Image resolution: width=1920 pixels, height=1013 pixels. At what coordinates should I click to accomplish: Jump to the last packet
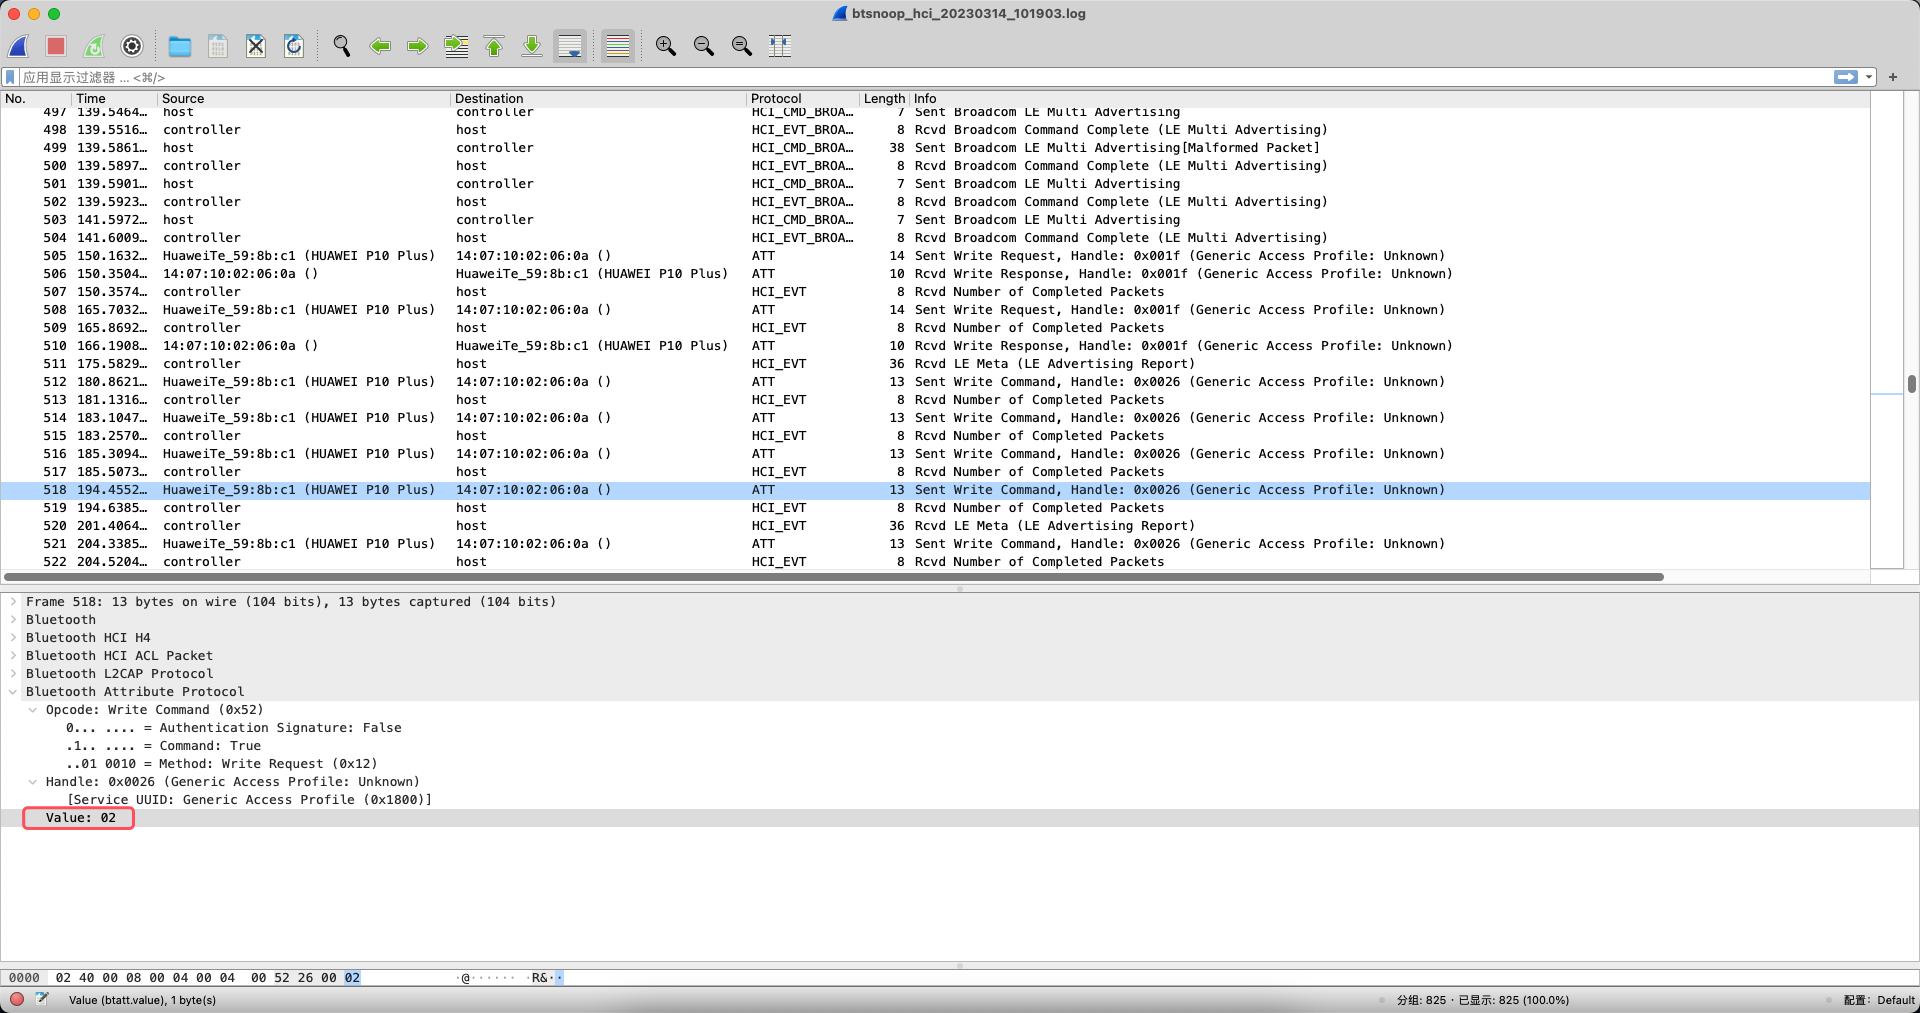click(x=532, y=46)
